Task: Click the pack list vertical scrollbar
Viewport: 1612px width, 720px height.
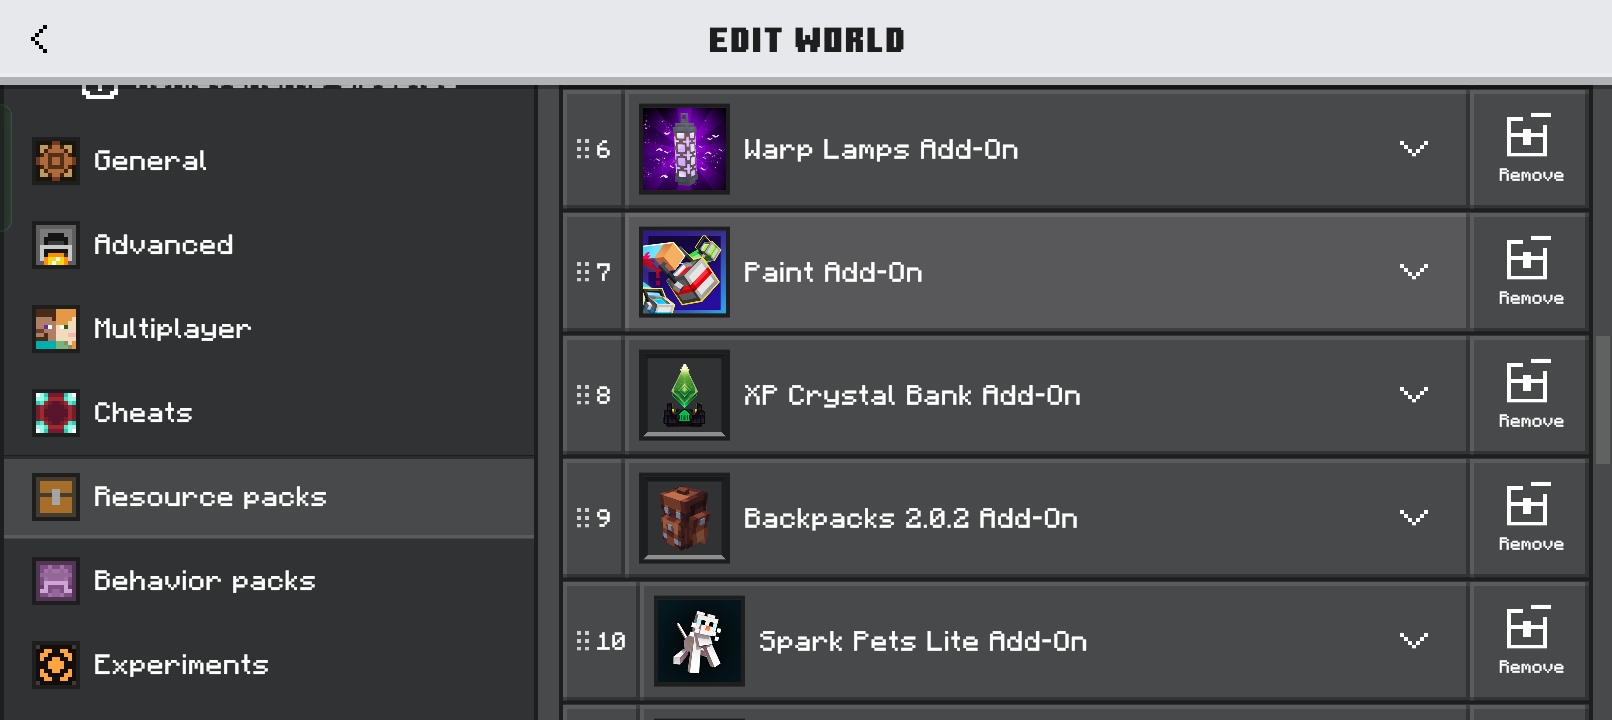Action: (1603, 400)
